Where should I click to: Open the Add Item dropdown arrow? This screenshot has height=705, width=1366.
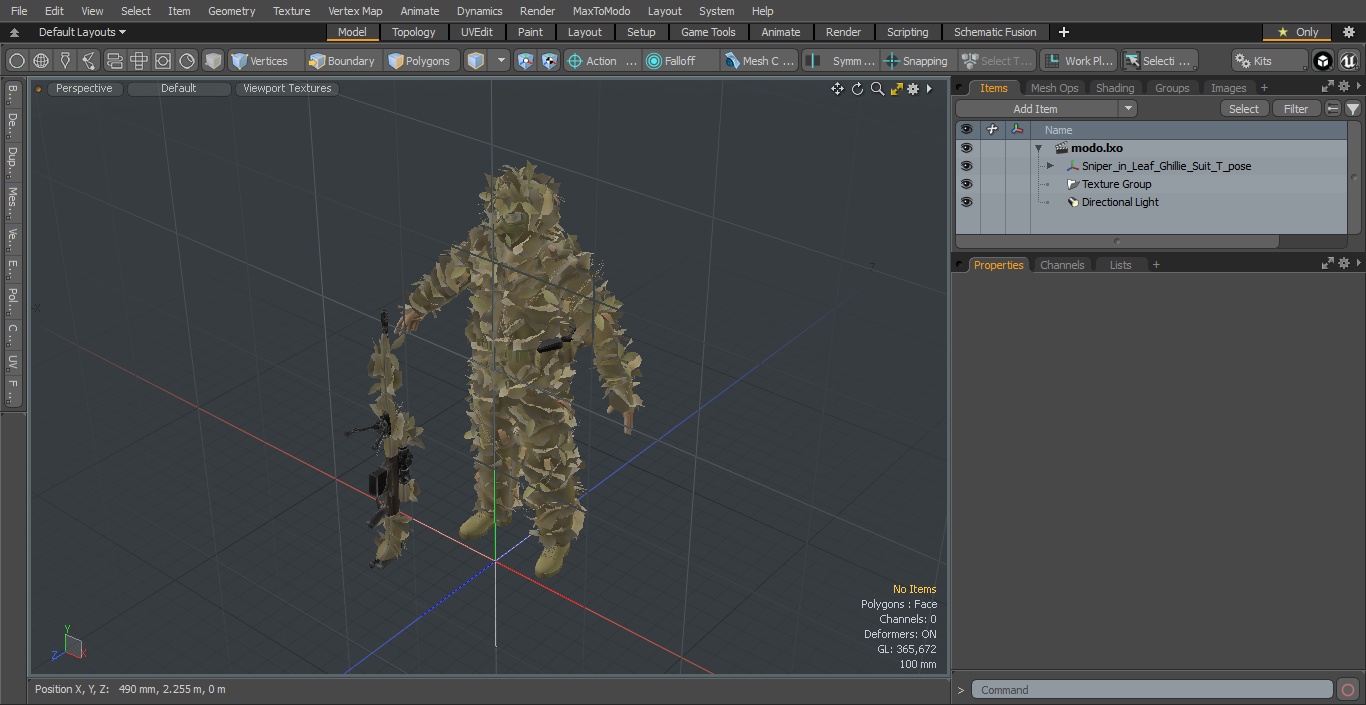coord(1127,109)
